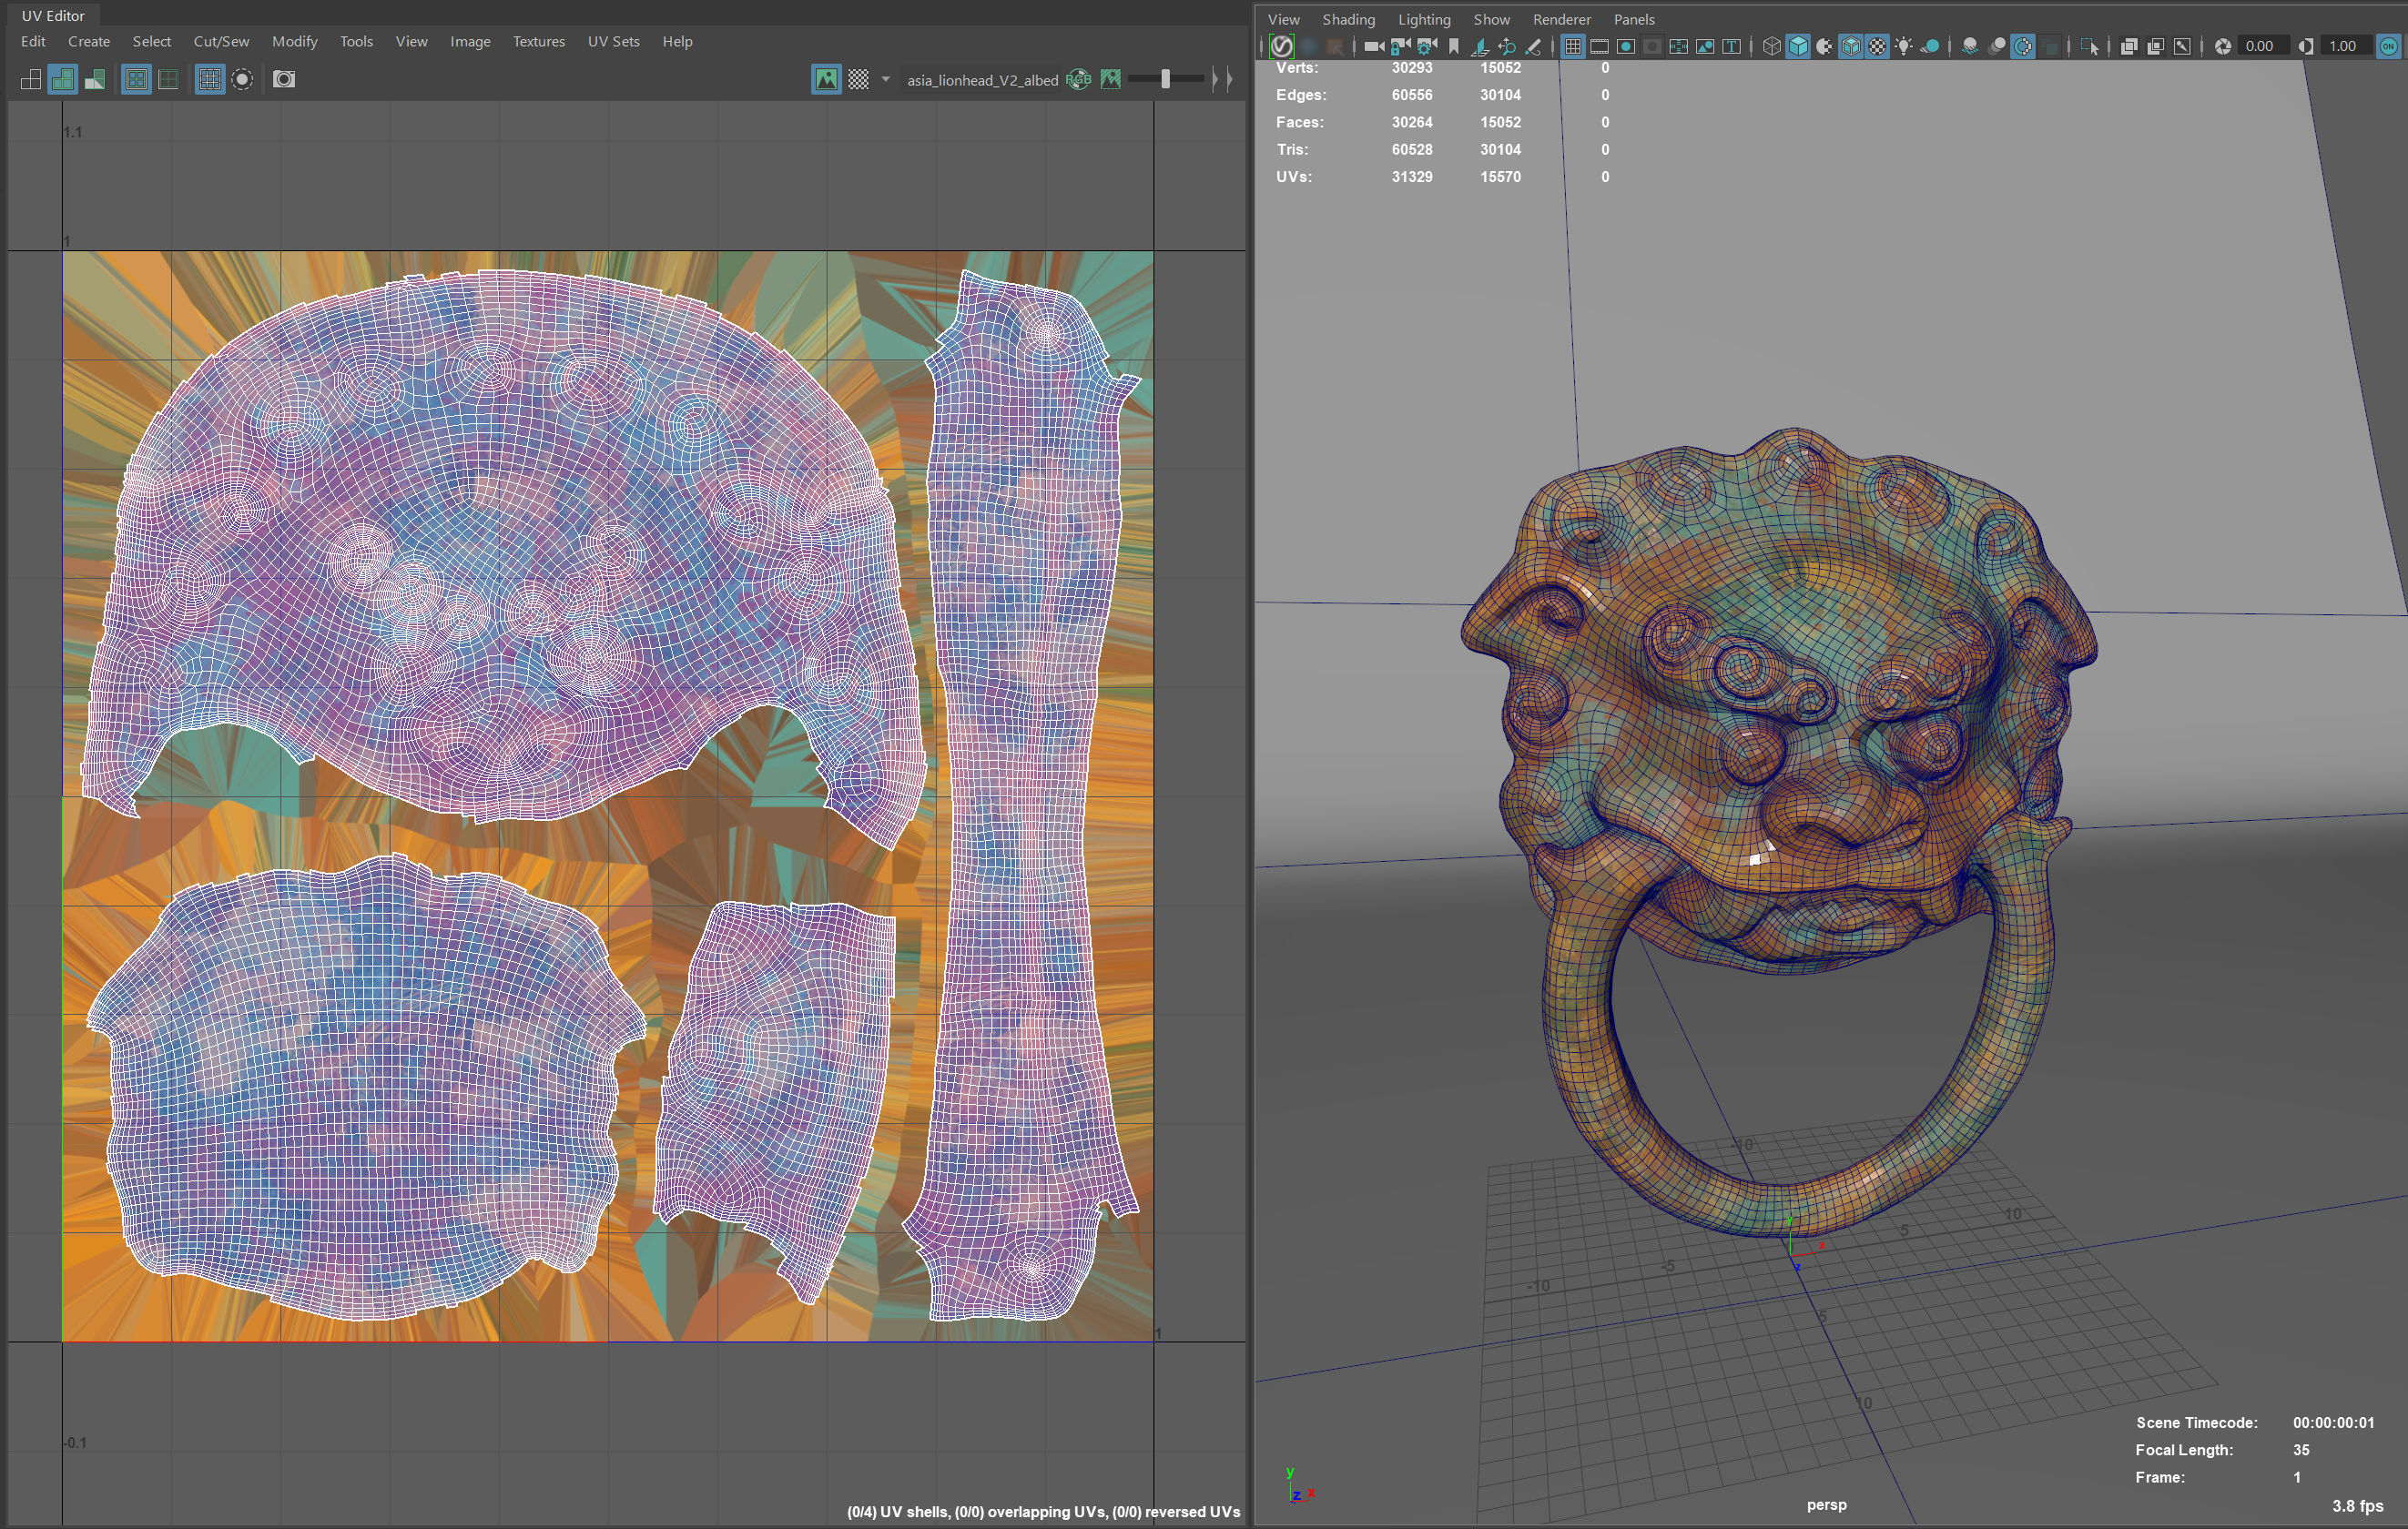Toggle gate mask icon
Screen dimensions: 2408x1529
pyautogui.click(x=1652, y=46)
